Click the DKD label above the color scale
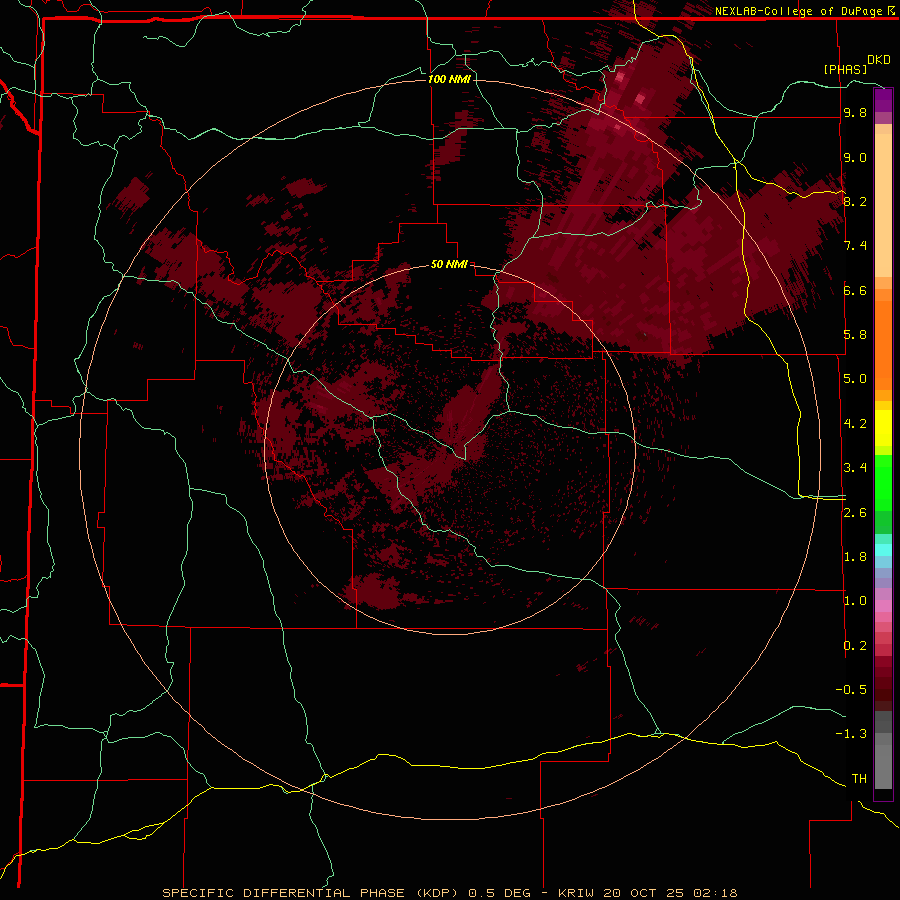The image size is (900, 900). tap(879, 60)
